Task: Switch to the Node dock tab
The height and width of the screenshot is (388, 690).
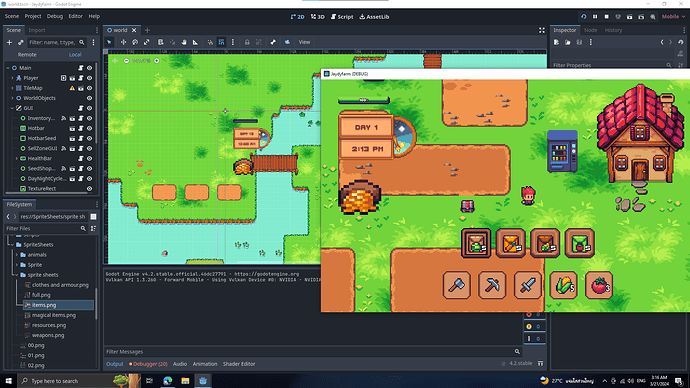Action: [590, 30]
